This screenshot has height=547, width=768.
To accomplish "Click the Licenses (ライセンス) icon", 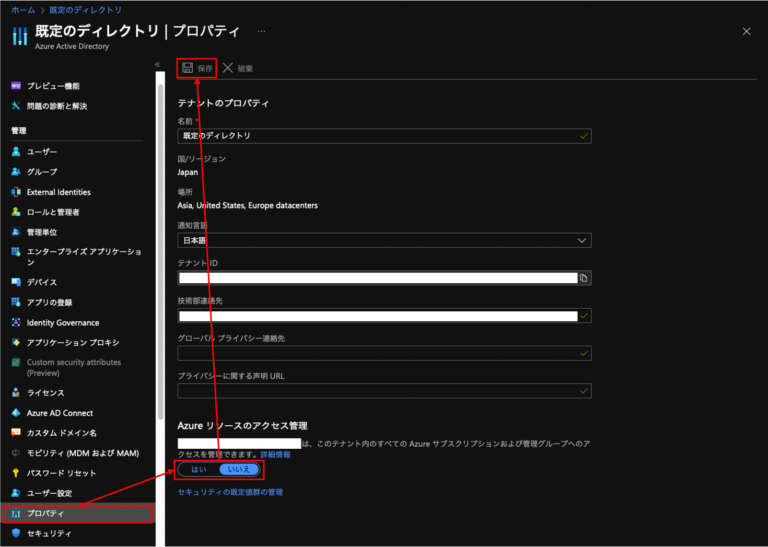I will [x=16, y=393].
